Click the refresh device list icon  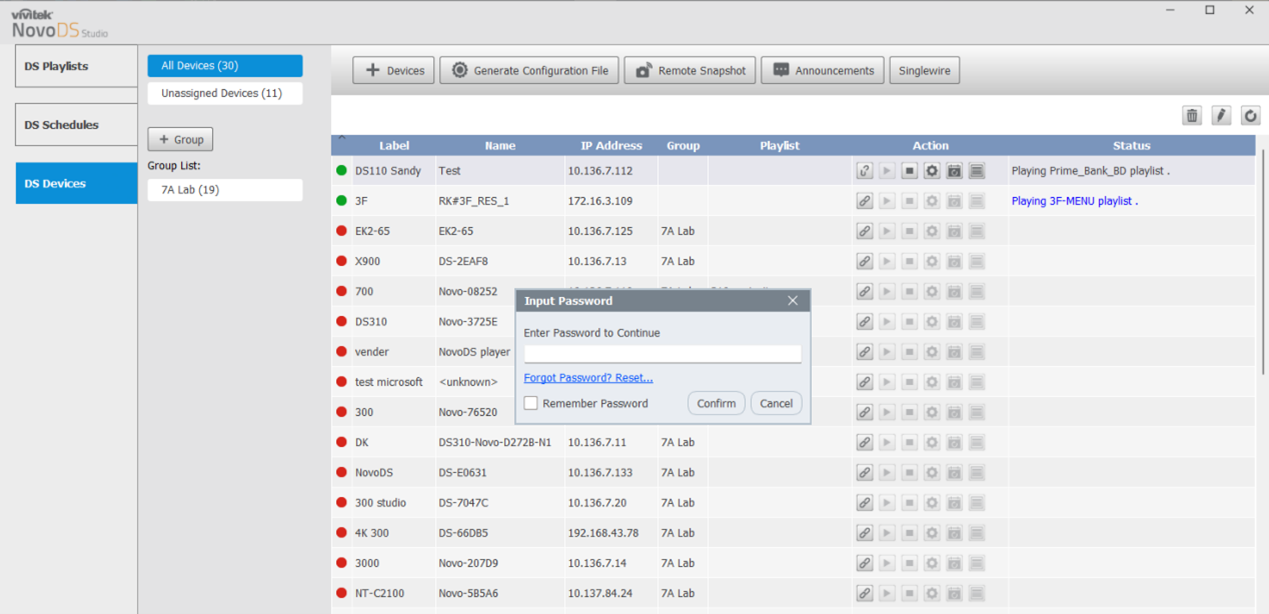1250,116
